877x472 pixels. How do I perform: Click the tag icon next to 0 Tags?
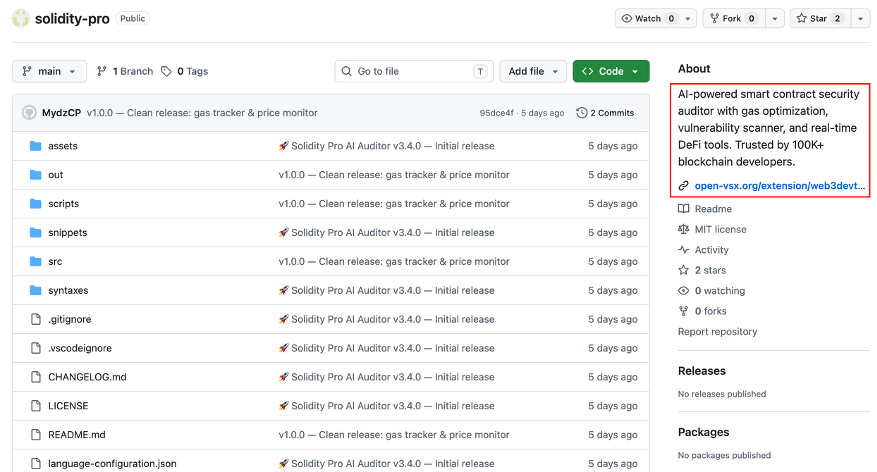166,71
